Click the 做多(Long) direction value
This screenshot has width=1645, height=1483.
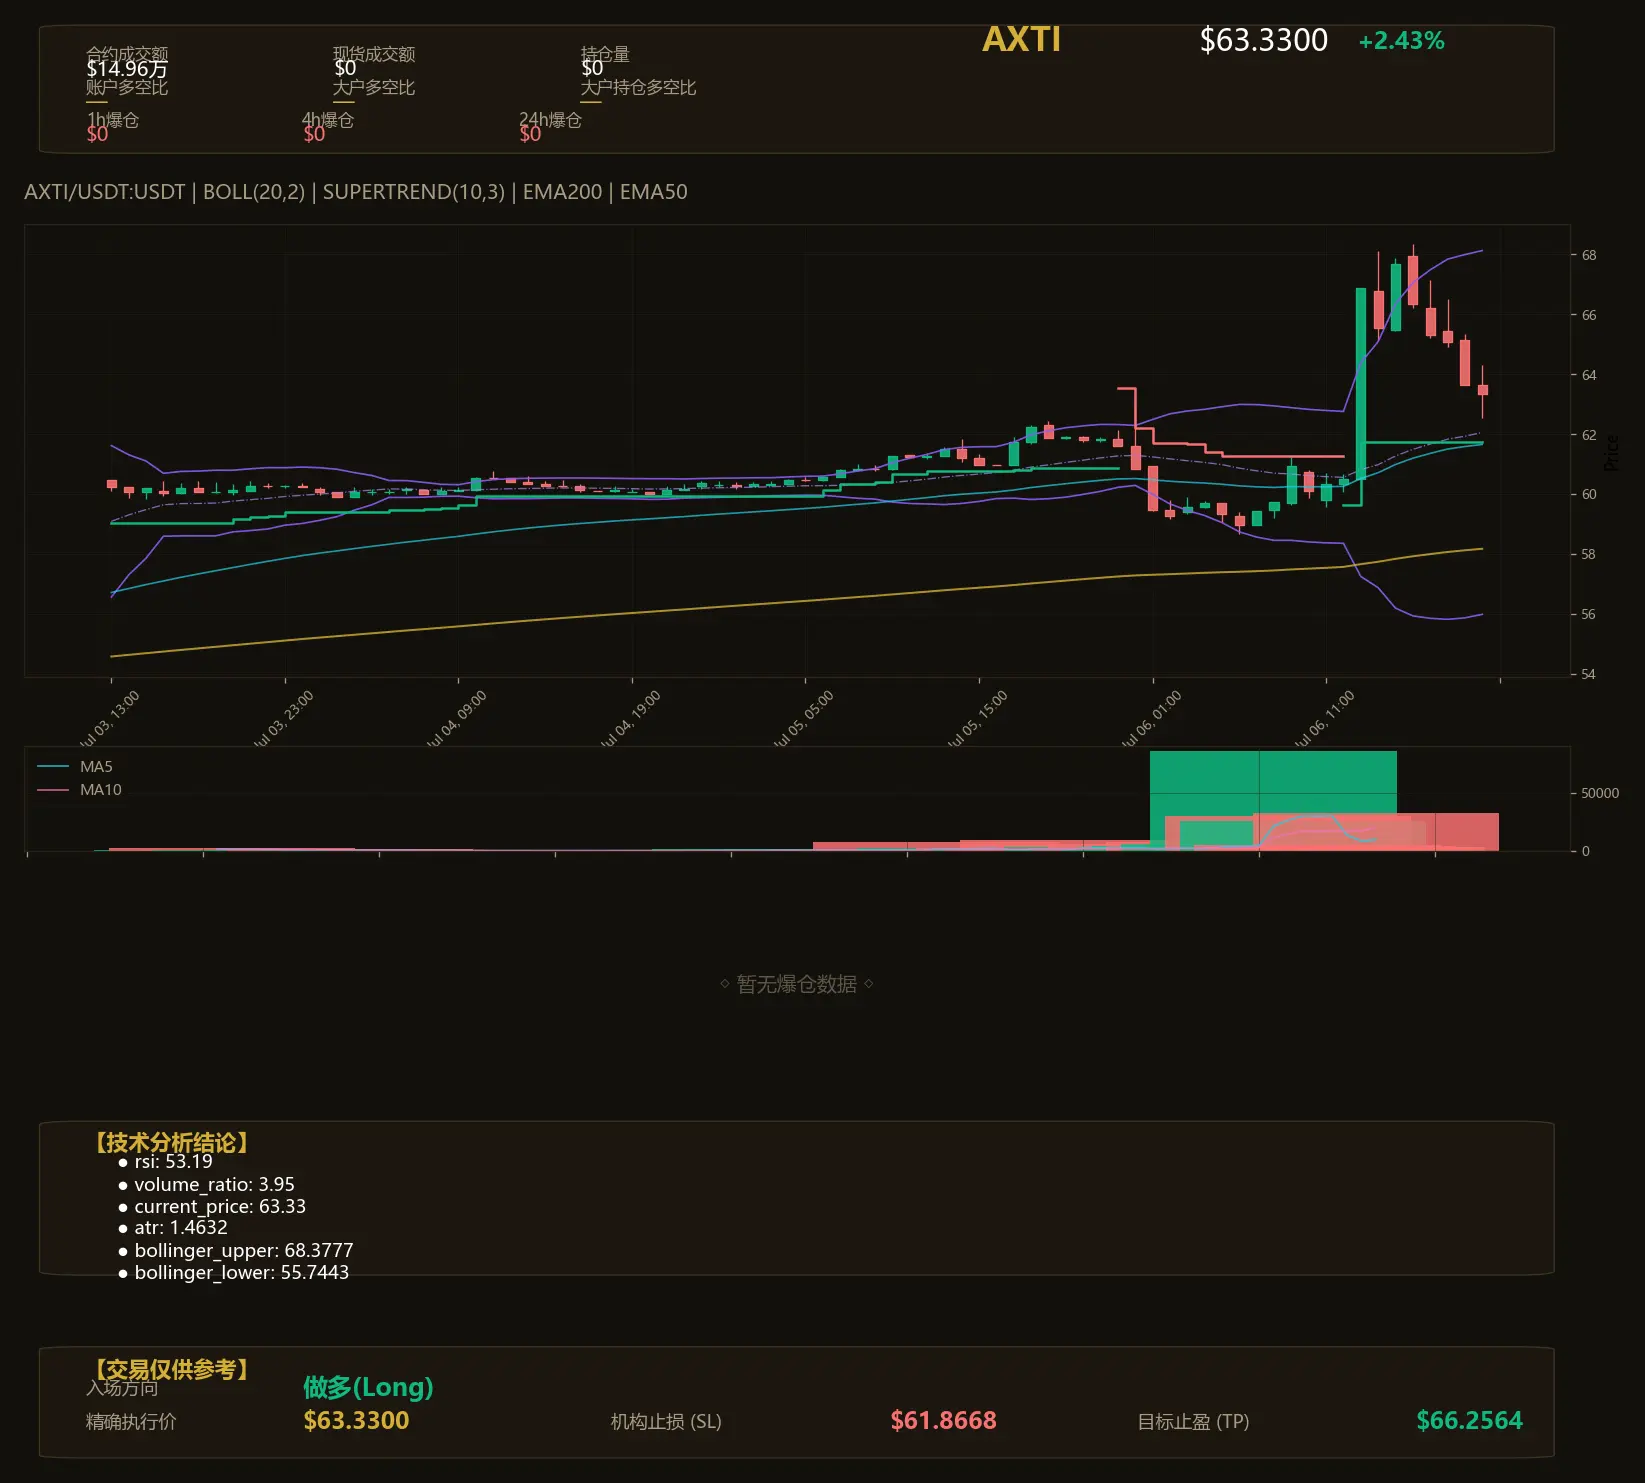point(368,1387)
